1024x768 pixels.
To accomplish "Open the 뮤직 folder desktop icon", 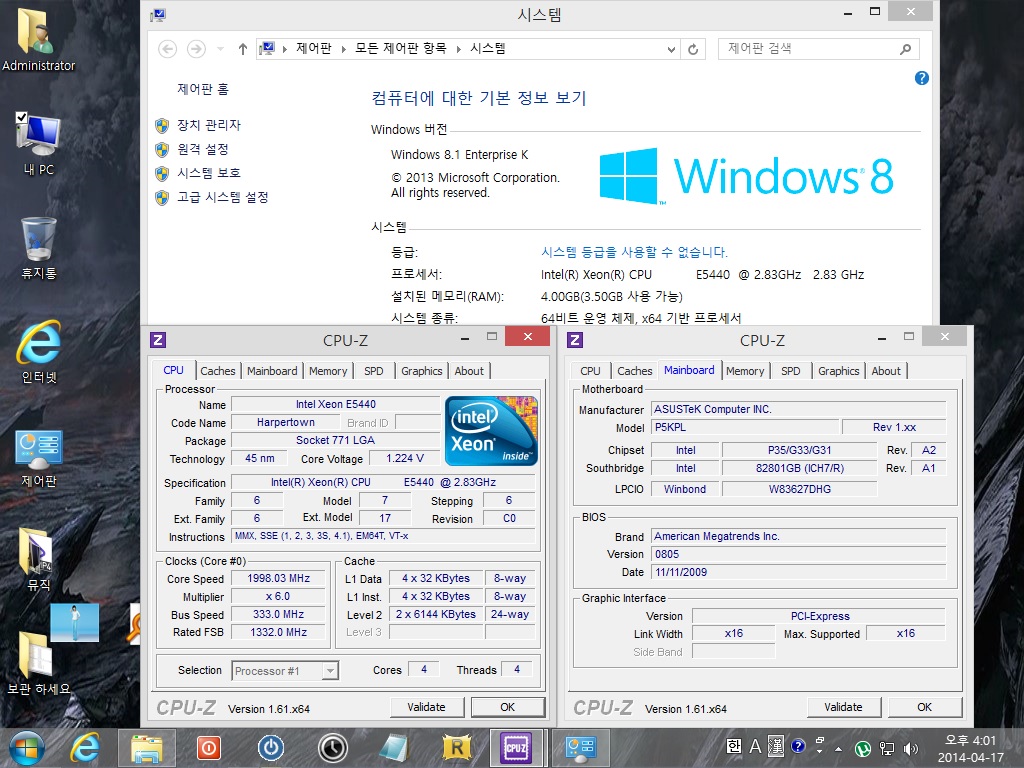I will (x=38, y=559).
